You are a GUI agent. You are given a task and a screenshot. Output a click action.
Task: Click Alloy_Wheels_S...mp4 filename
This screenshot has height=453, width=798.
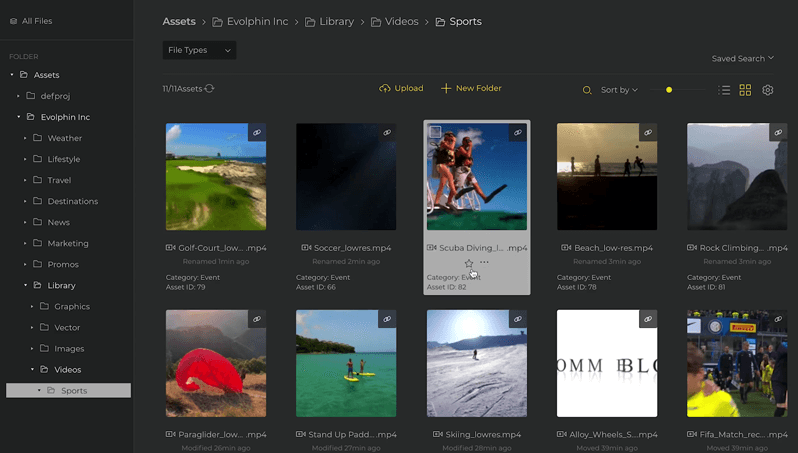click(x=613, y=434)
